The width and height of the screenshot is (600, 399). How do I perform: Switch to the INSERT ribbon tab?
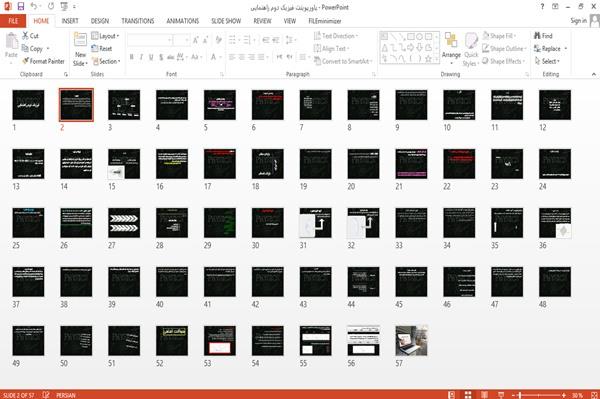[70, 21]
